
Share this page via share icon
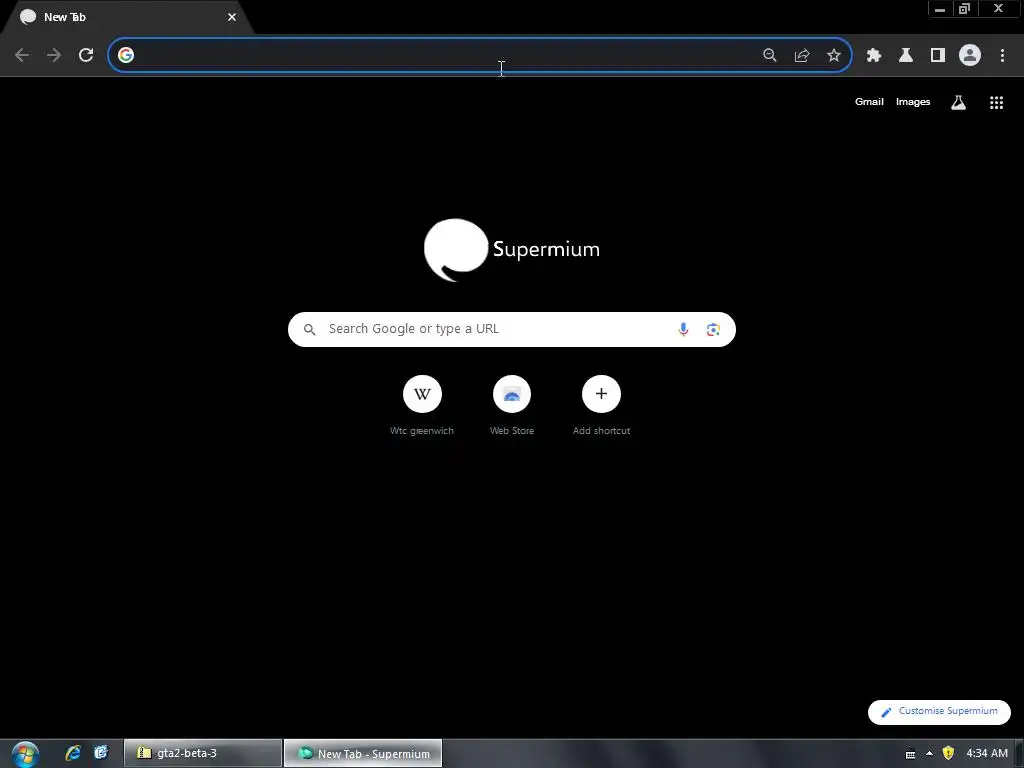click(x=802, y=55)
